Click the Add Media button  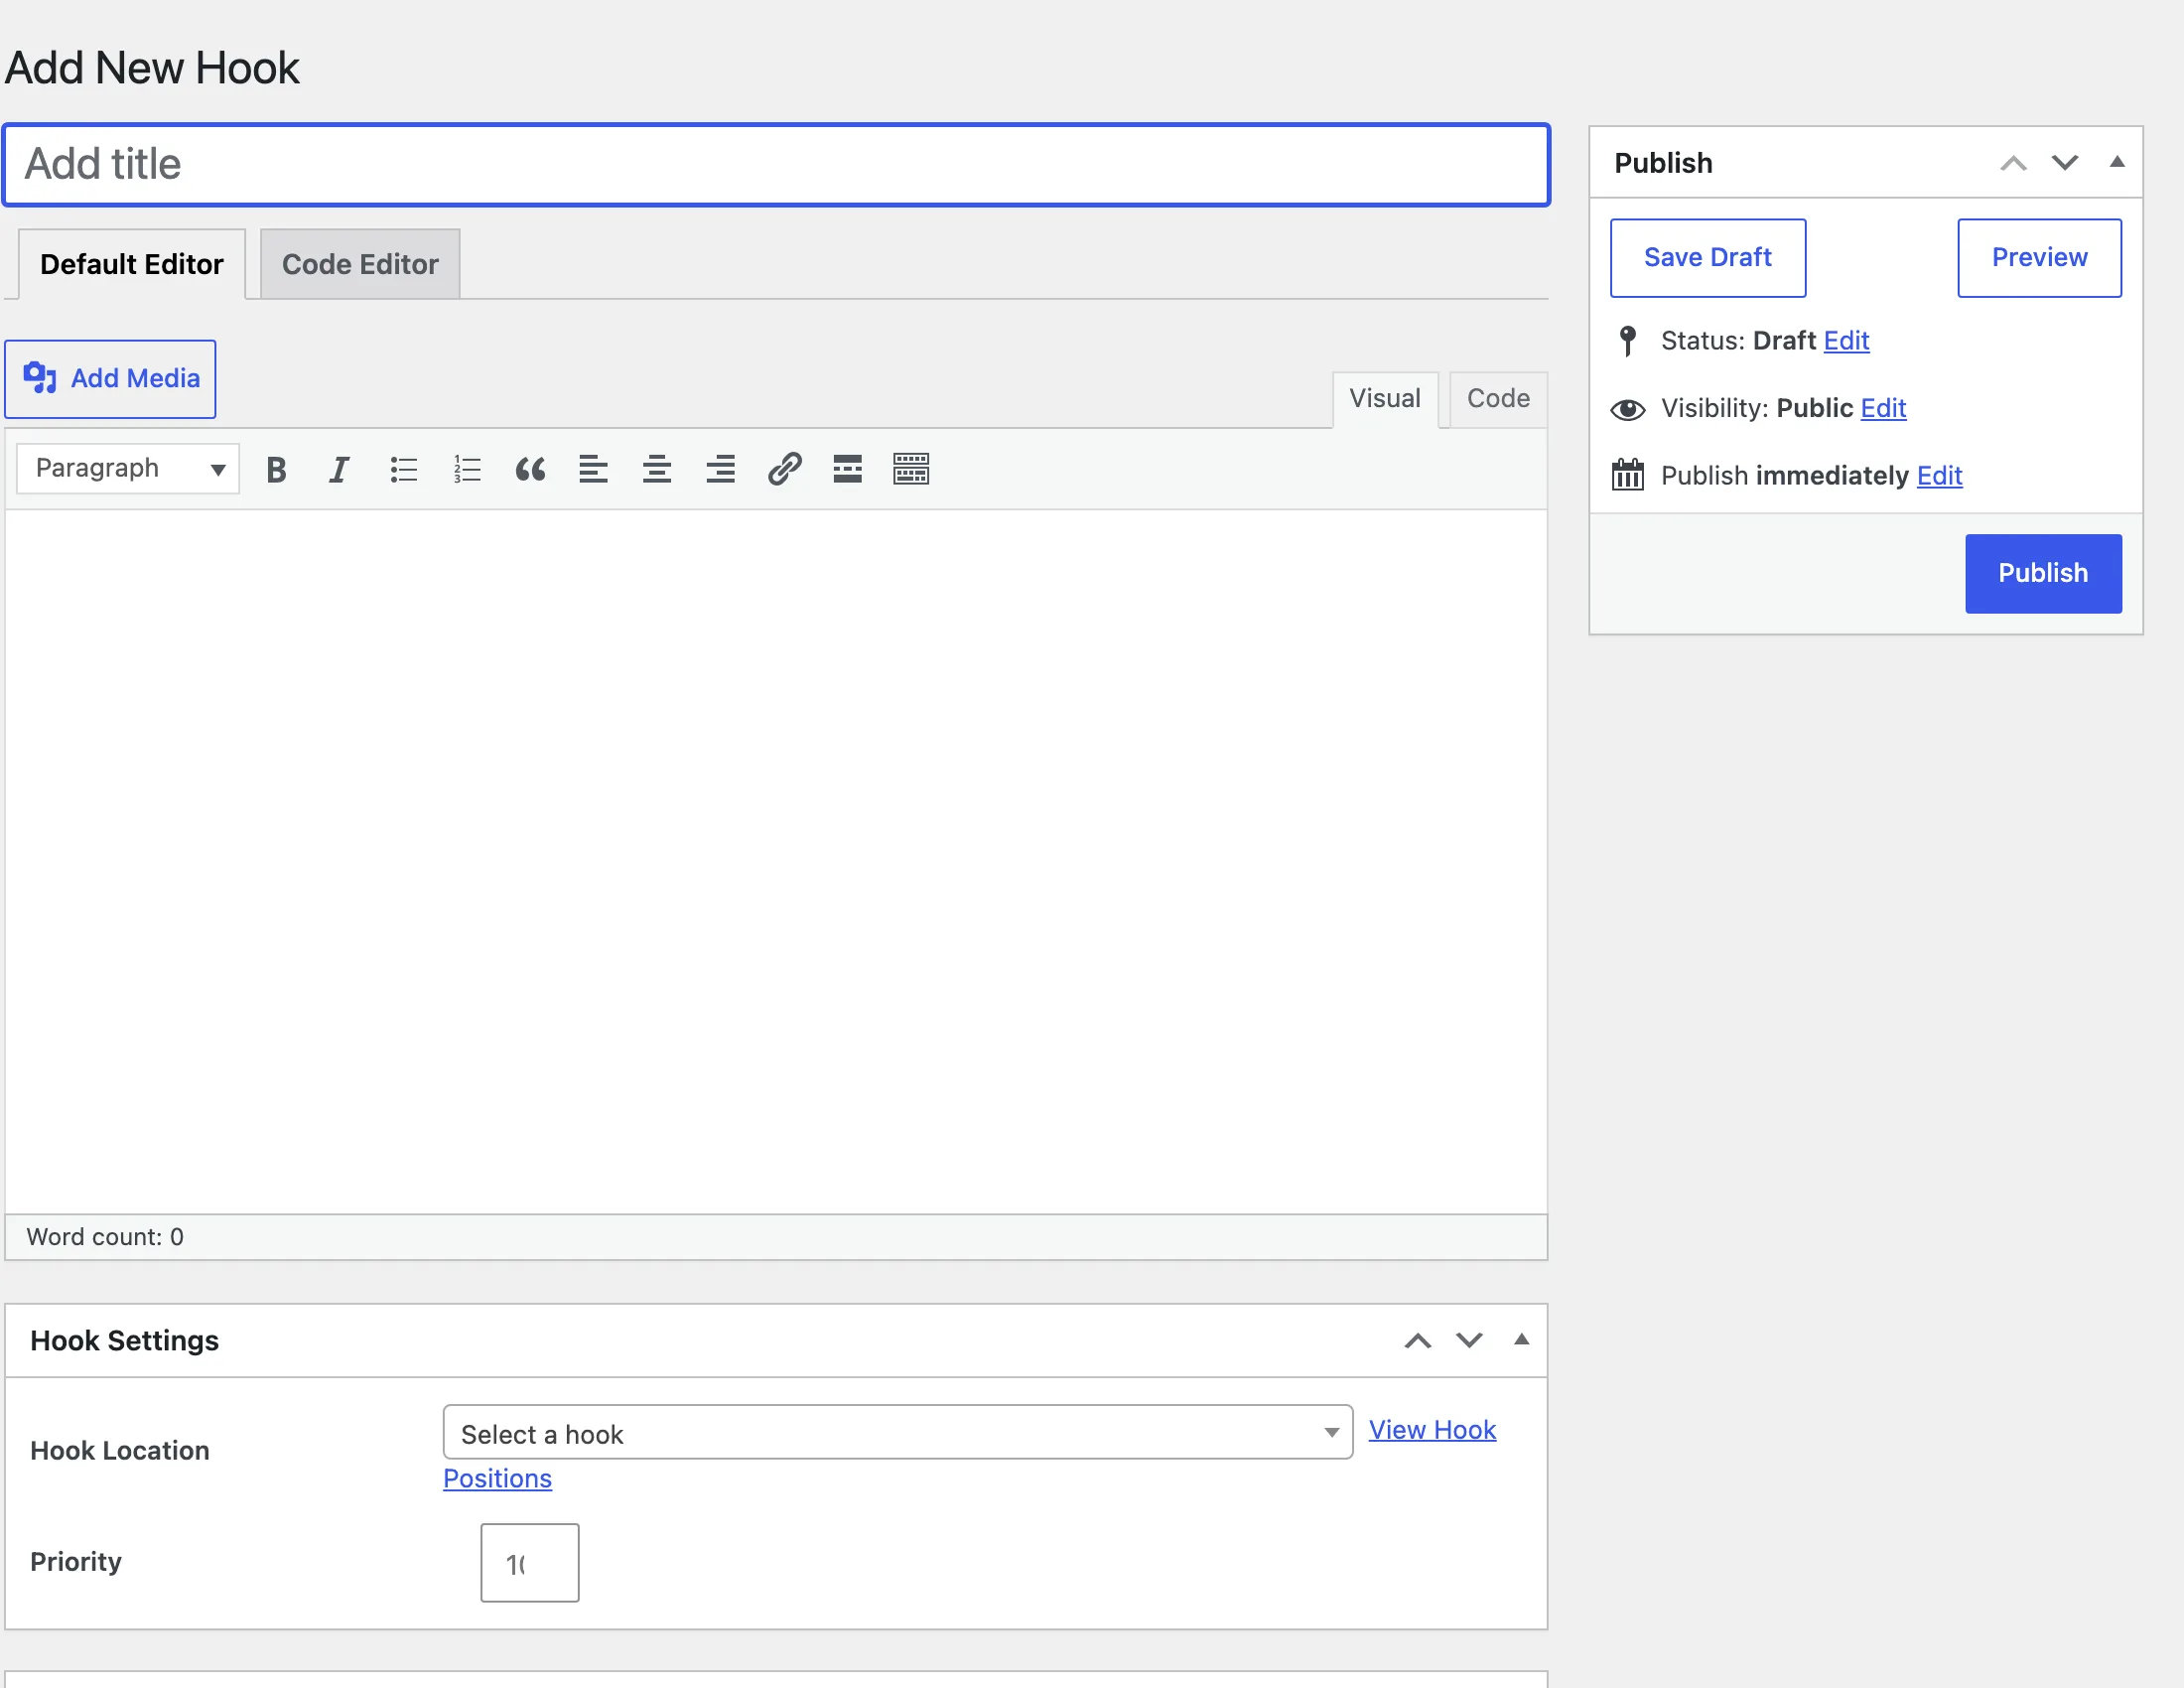pyautogui.click(x=110, y=379)
